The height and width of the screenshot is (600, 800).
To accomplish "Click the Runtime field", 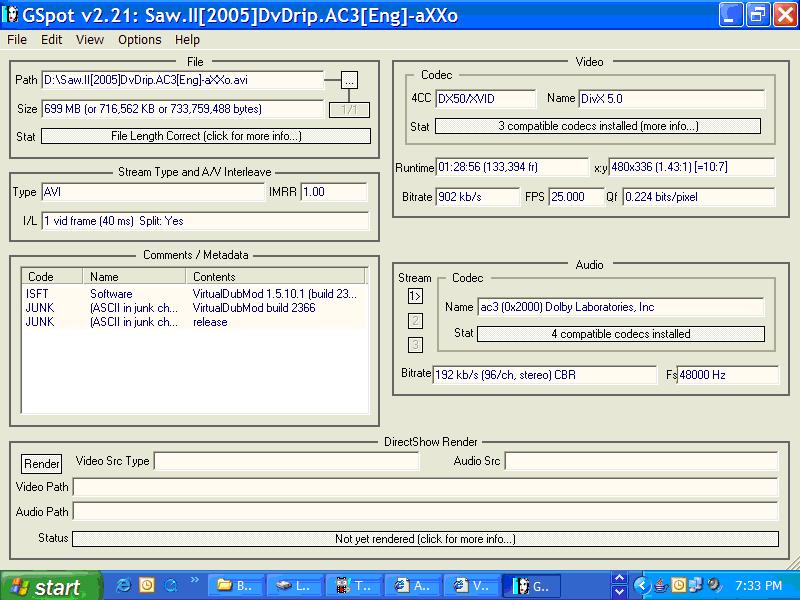I will tap(512, 167).
